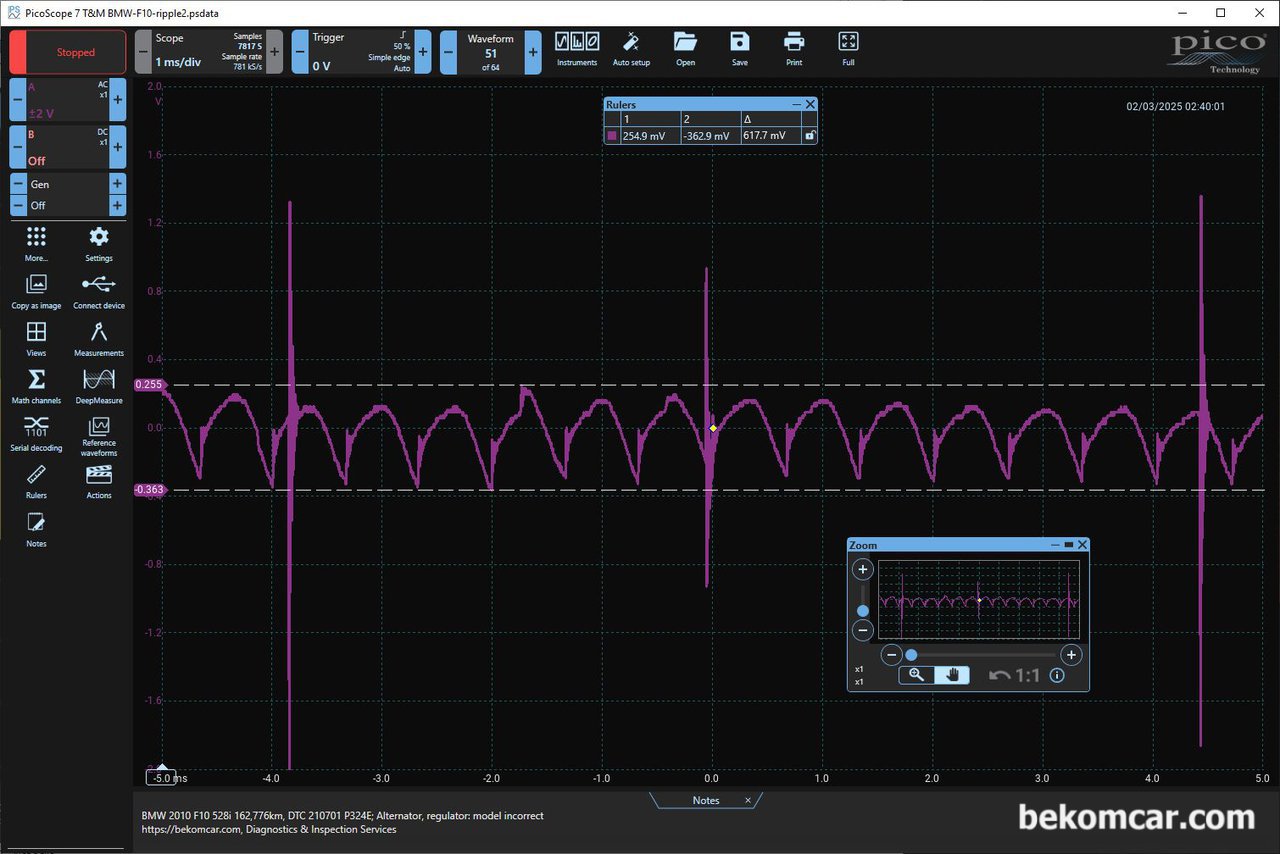Open the Views layout tool
Screen dimensions: 1280x854
(x=36, y=338)
